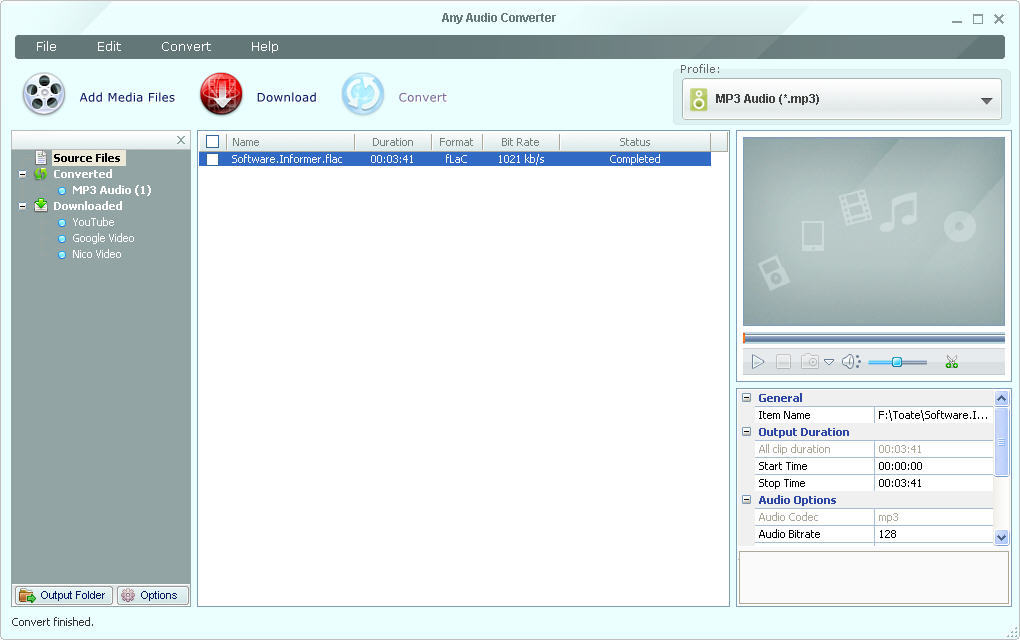Click the Item Name path value
The height and width of the screenshot is (640, 1020).
click(x=933, y=415)
